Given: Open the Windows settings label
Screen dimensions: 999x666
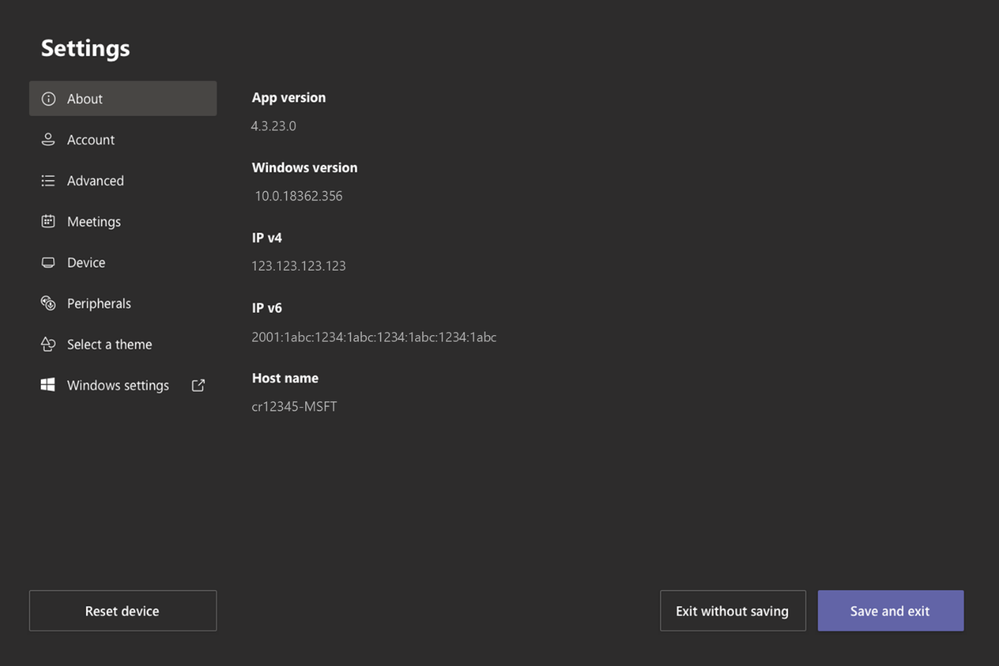Looking at the screenshot, I should click(118, 385).
